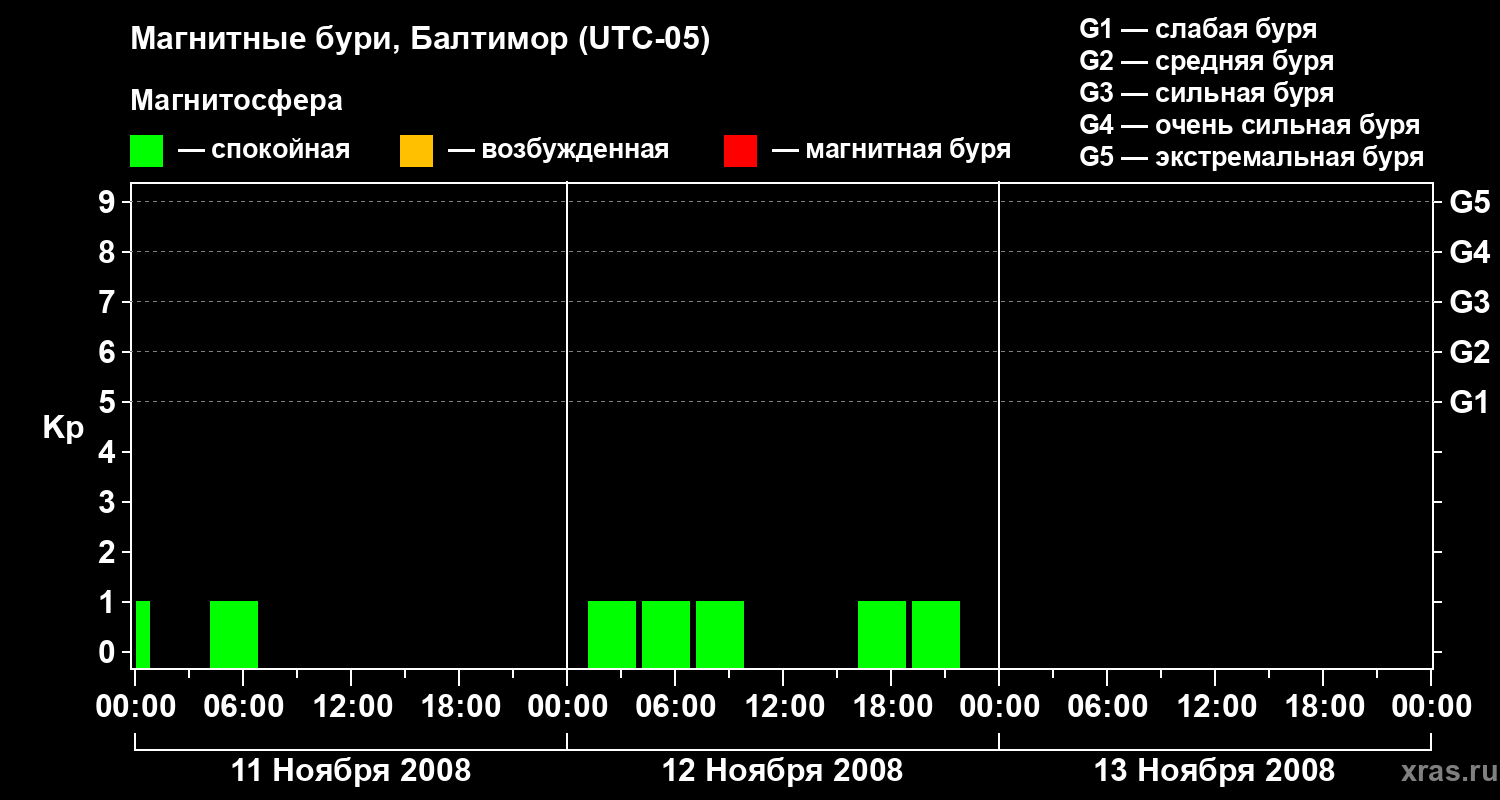1500x800 pixels.
Task: Click the '— магнитная буря' legend label
Action: [x=891, y=150]
